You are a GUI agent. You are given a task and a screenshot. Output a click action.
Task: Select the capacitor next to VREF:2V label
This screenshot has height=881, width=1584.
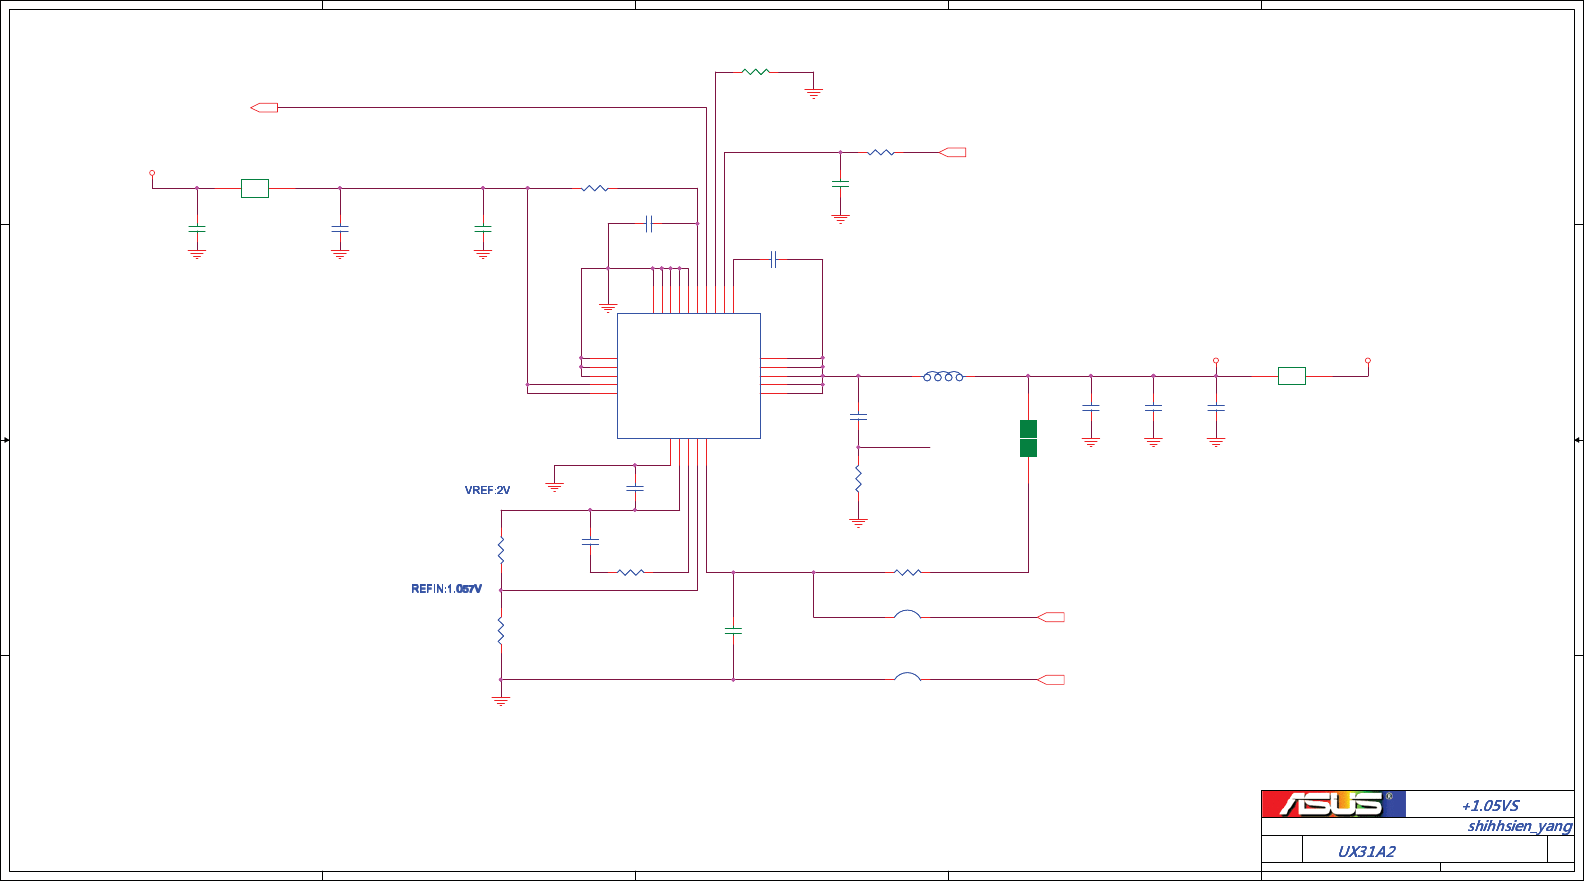635,488
